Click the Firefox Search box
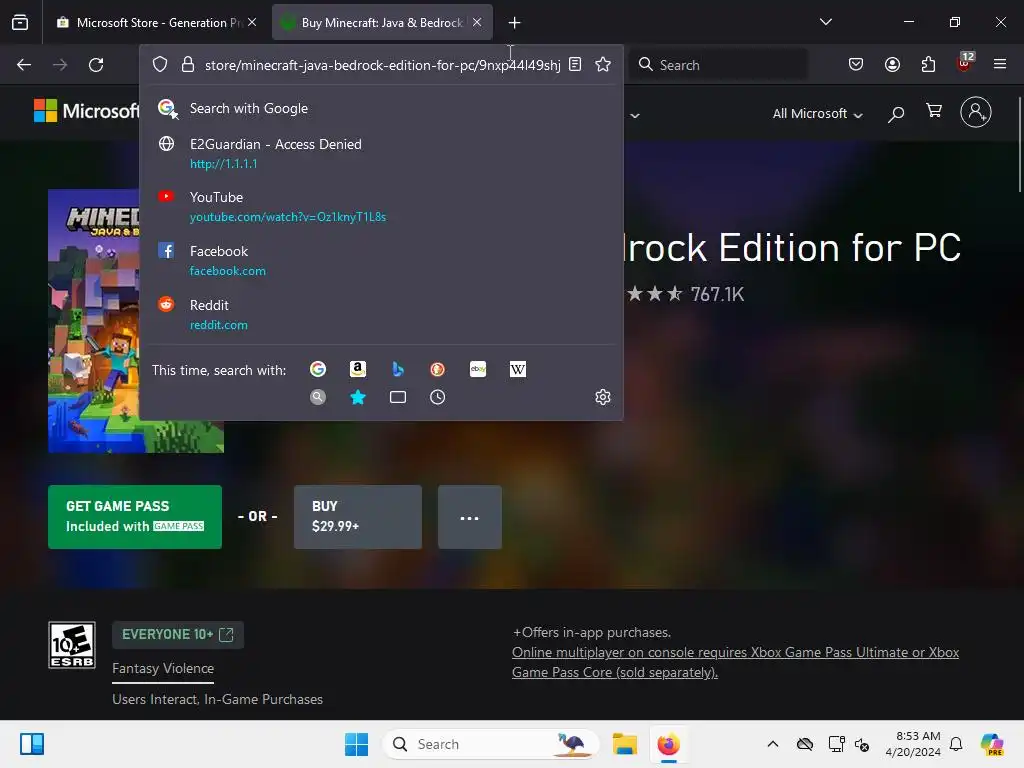This screenshot has height=768, width=1024. coord(718,65)
